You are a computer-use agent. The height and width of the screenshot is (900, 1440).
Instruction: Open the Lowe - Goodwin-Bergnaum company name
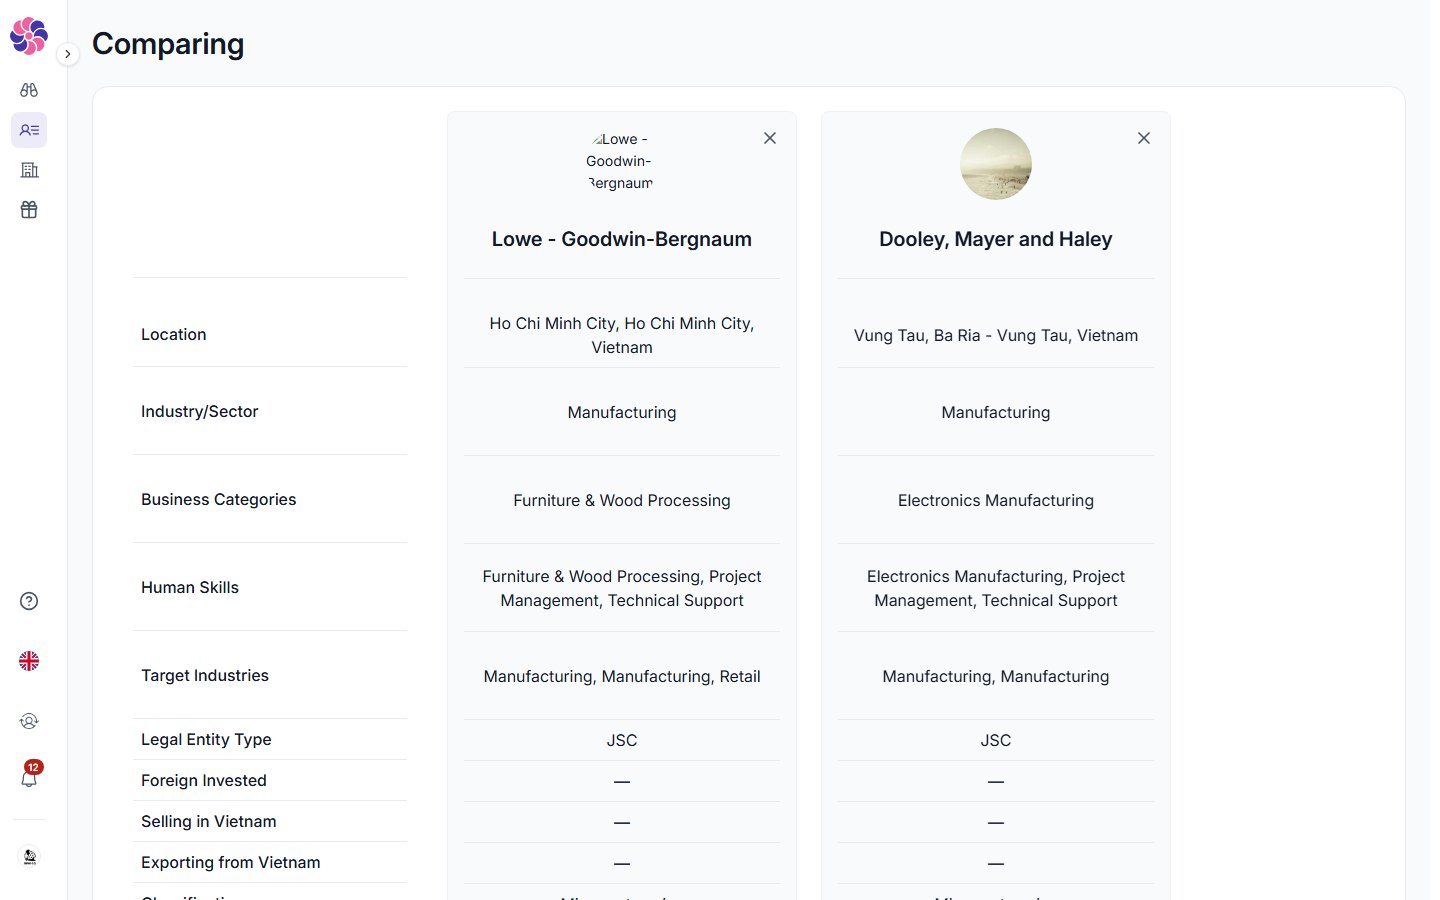point(622,239)
